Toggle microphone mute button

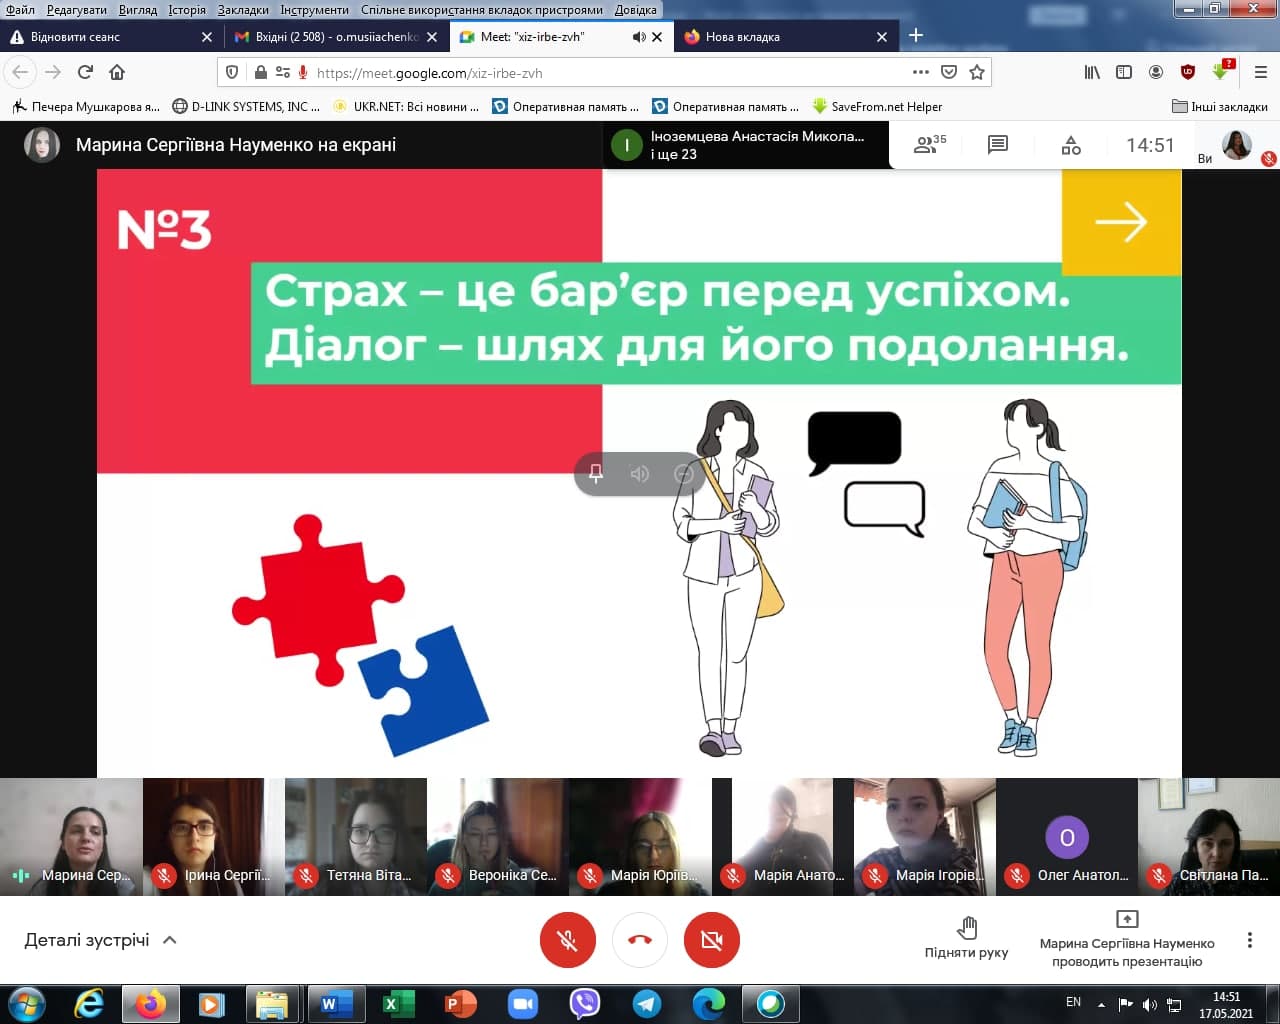pyautogui.click(x=568, y=940)
